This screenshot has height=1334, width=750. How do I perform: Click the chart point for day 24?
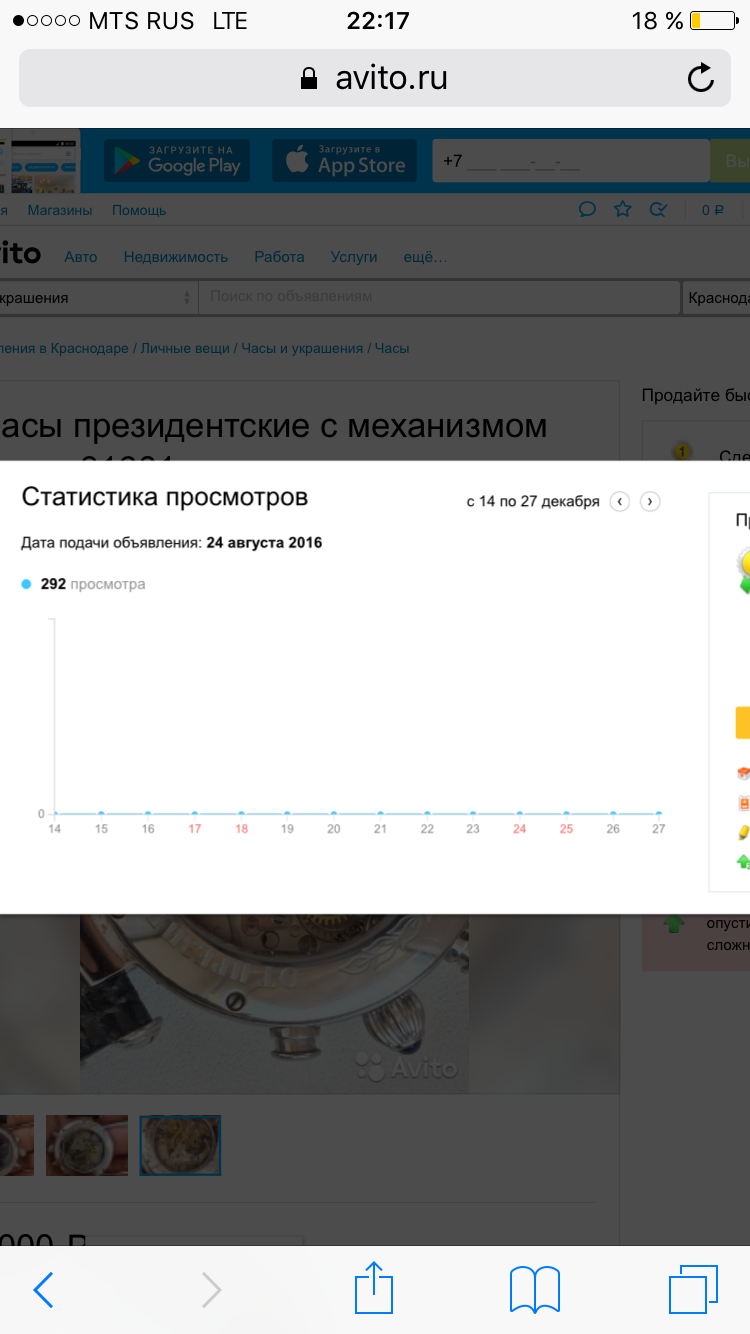tap(519, 814)
